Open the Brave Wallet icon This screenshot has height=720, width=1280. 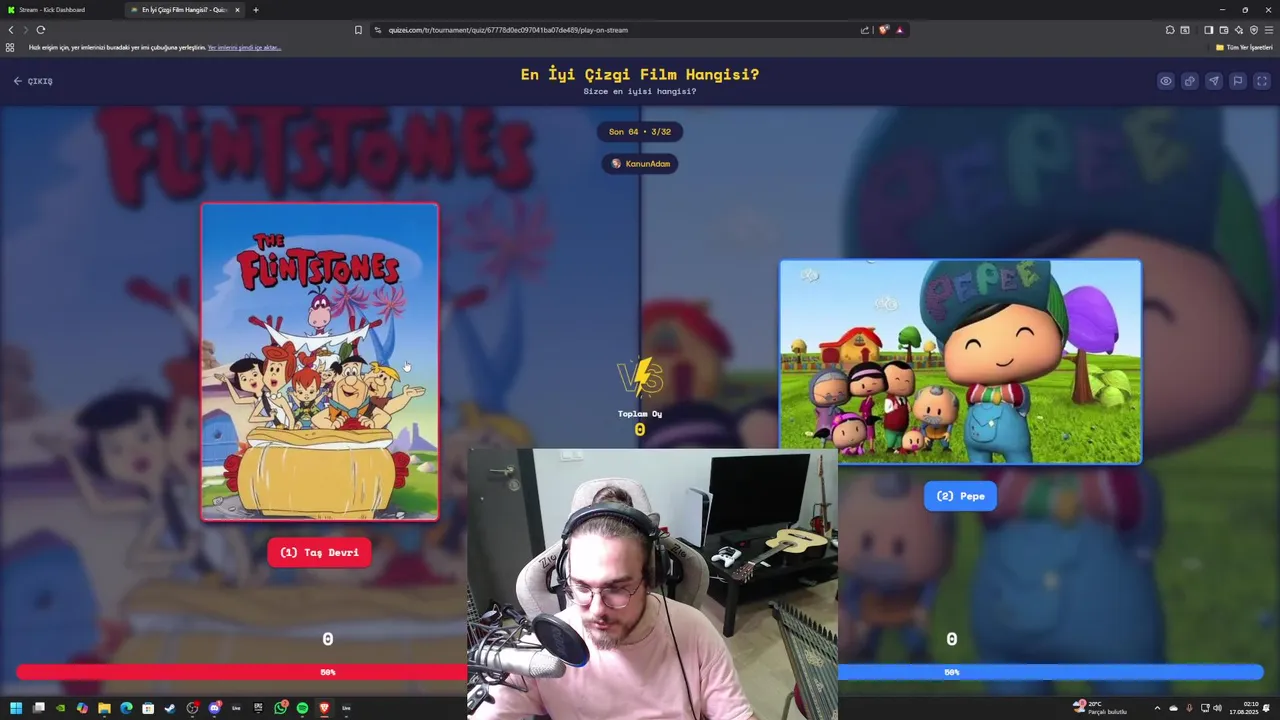[1223, 30]
